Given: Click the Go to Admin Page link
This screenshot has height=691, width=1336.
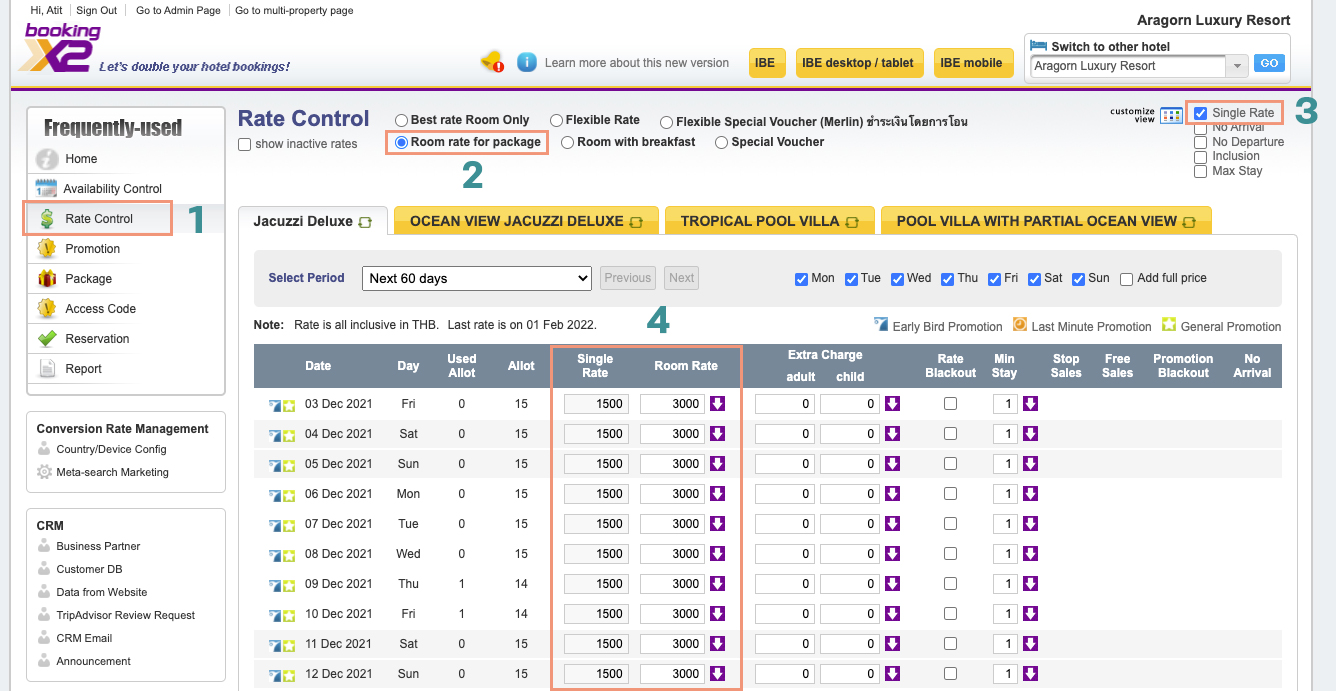Looking at the screenshot, I should pos(177,11).
